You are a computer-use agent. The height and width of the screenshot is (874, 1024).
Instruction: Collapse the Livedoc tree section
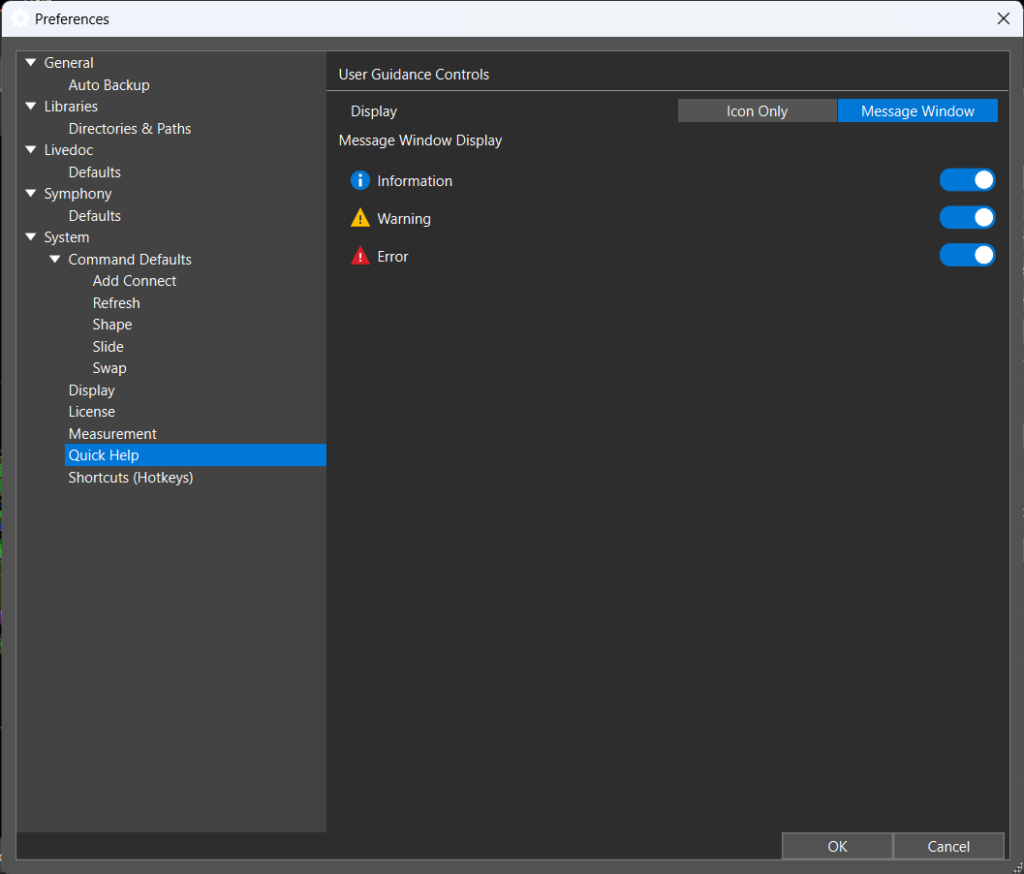tap(31, 150)
